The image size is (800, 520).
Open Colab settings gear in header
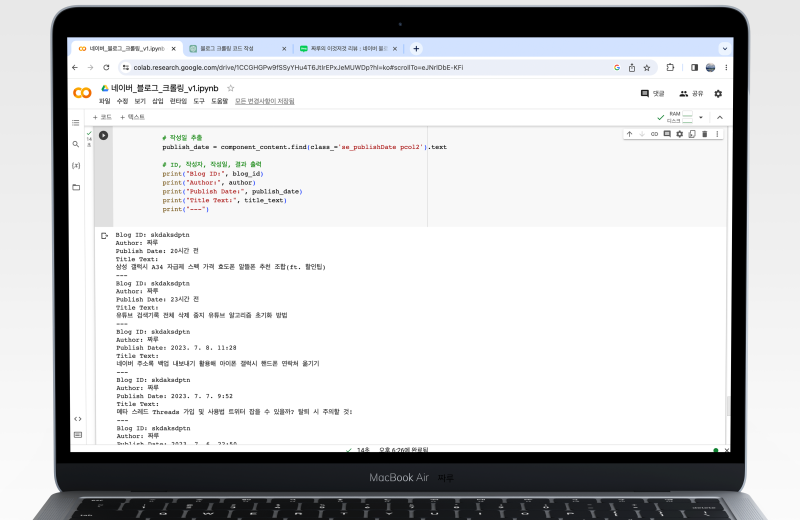718,93
